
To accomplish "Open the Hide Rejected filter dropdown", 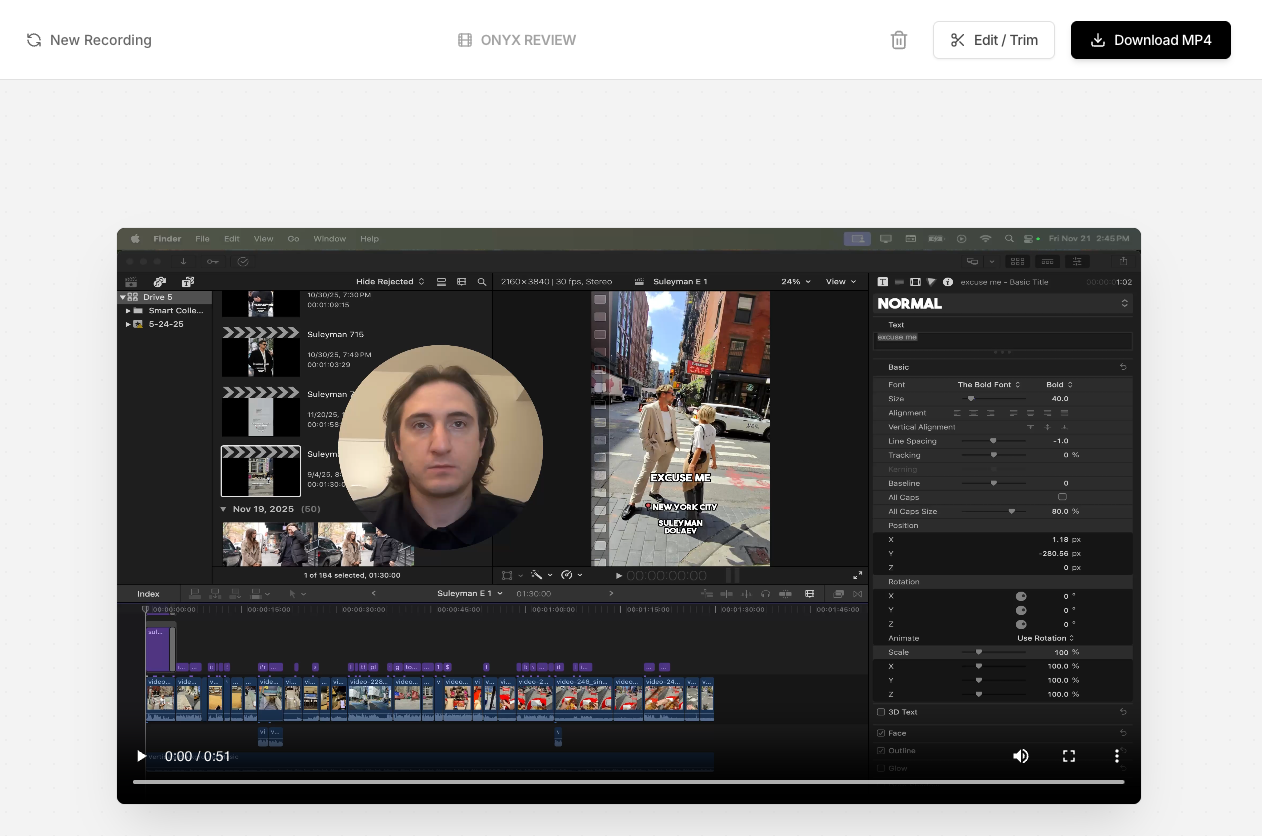I will 390,282.
